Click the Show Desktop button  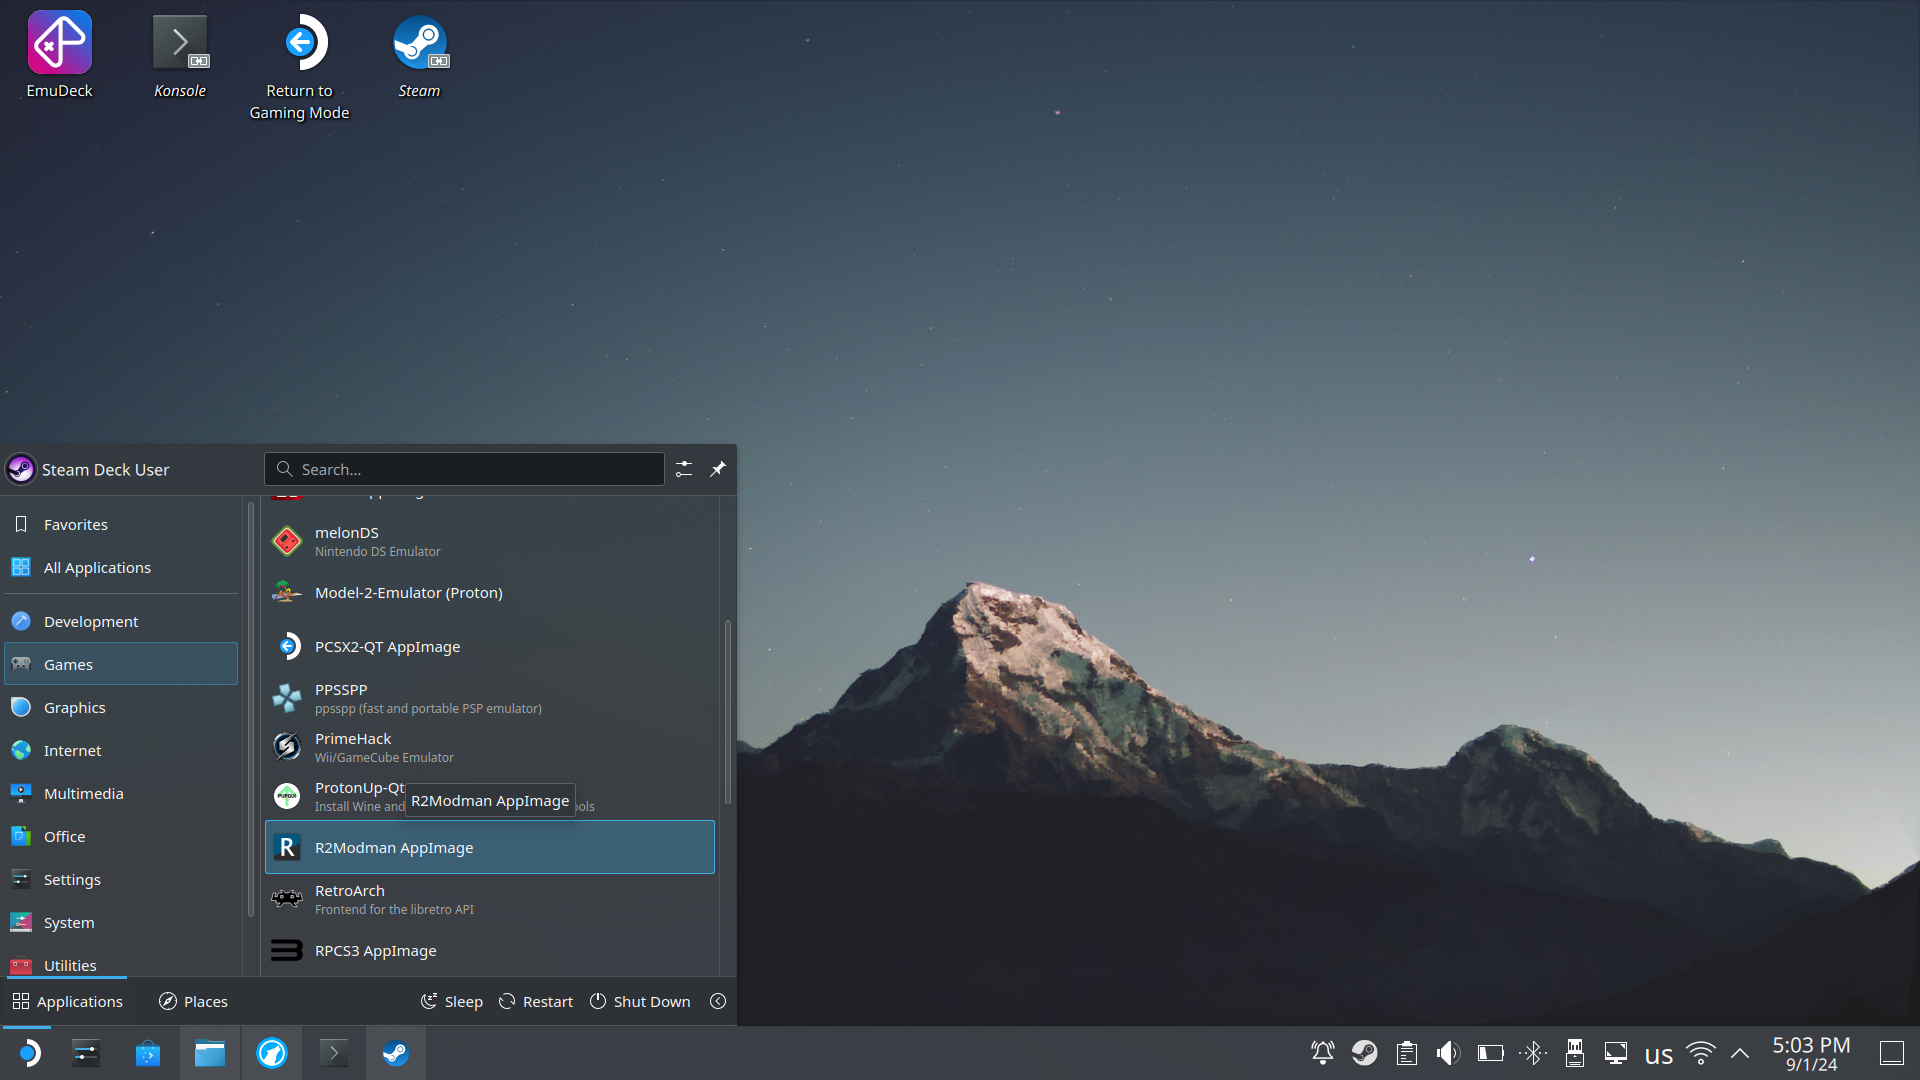(x=1892, y=1053)
